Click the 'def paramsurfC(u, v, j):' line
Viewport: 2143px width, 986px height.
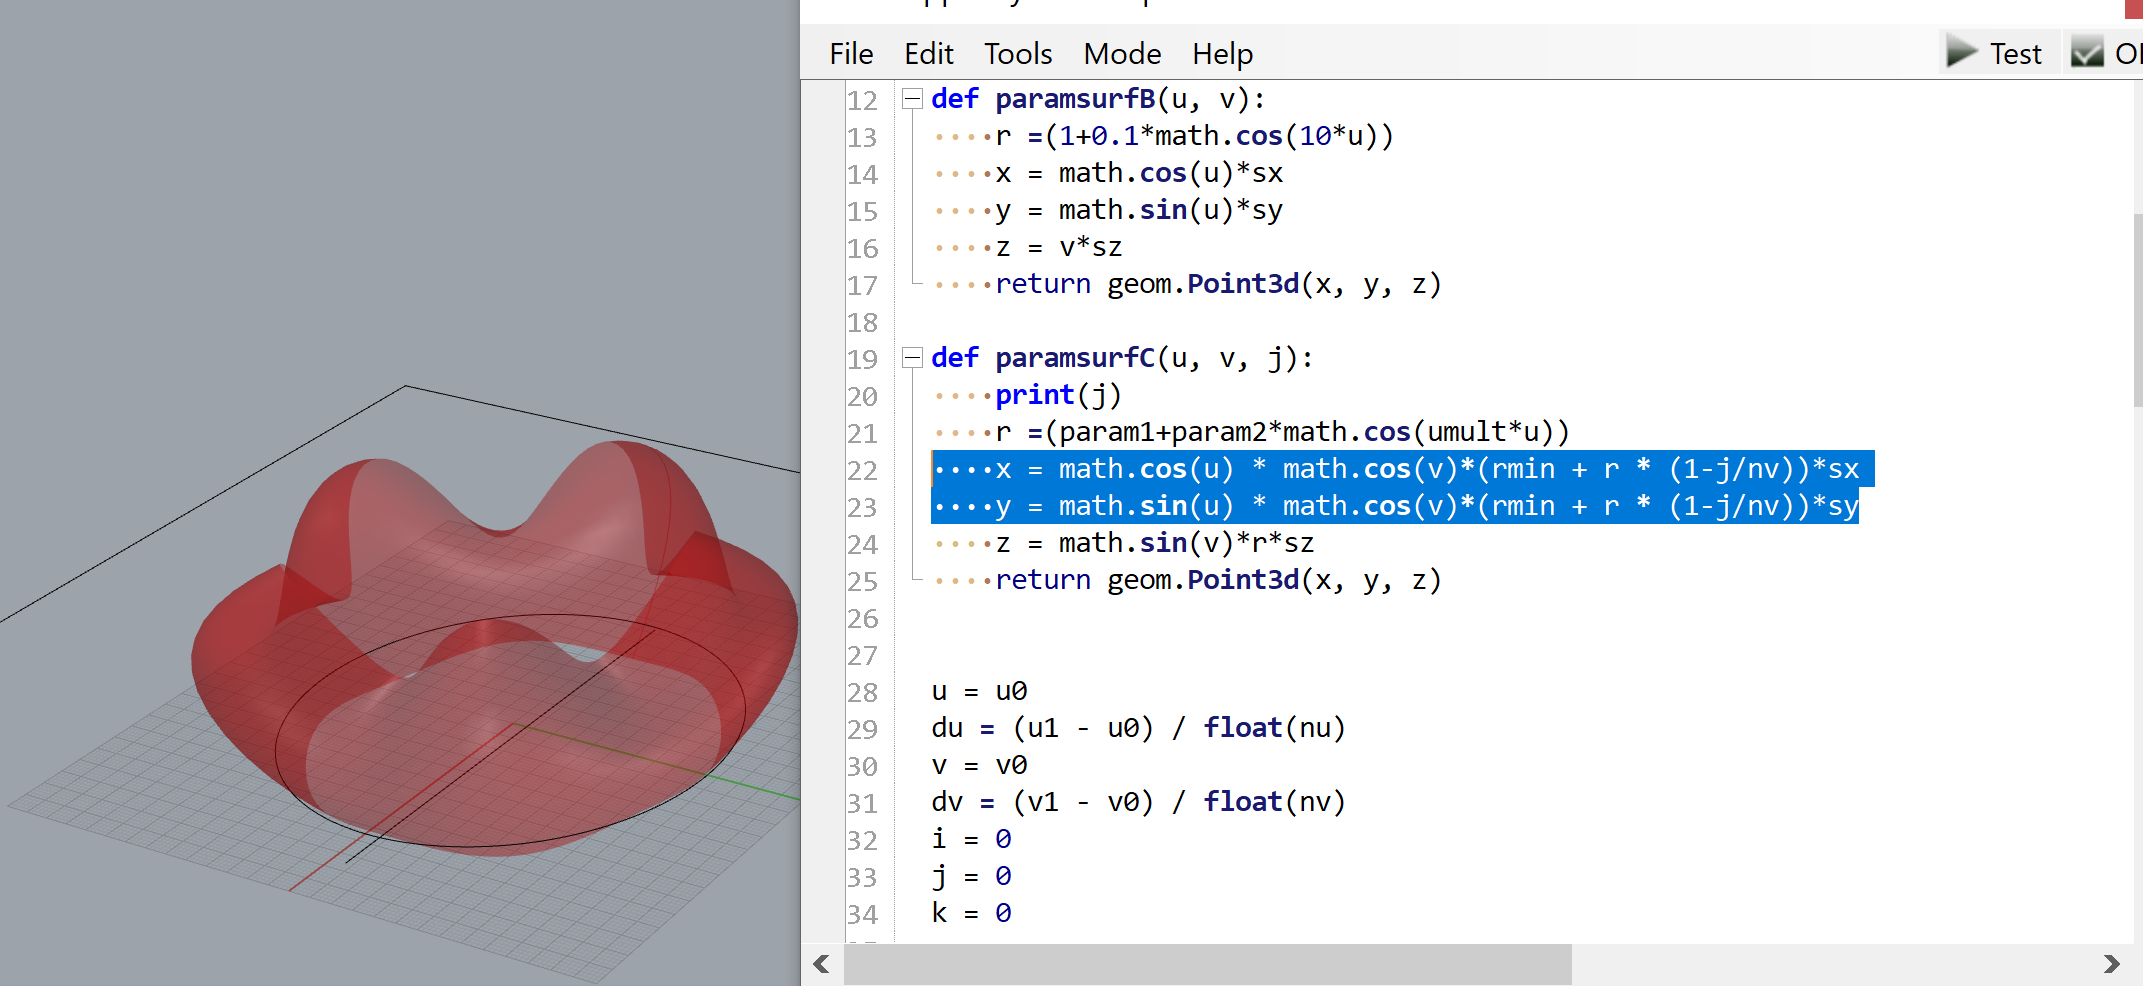coord(1122,358)
